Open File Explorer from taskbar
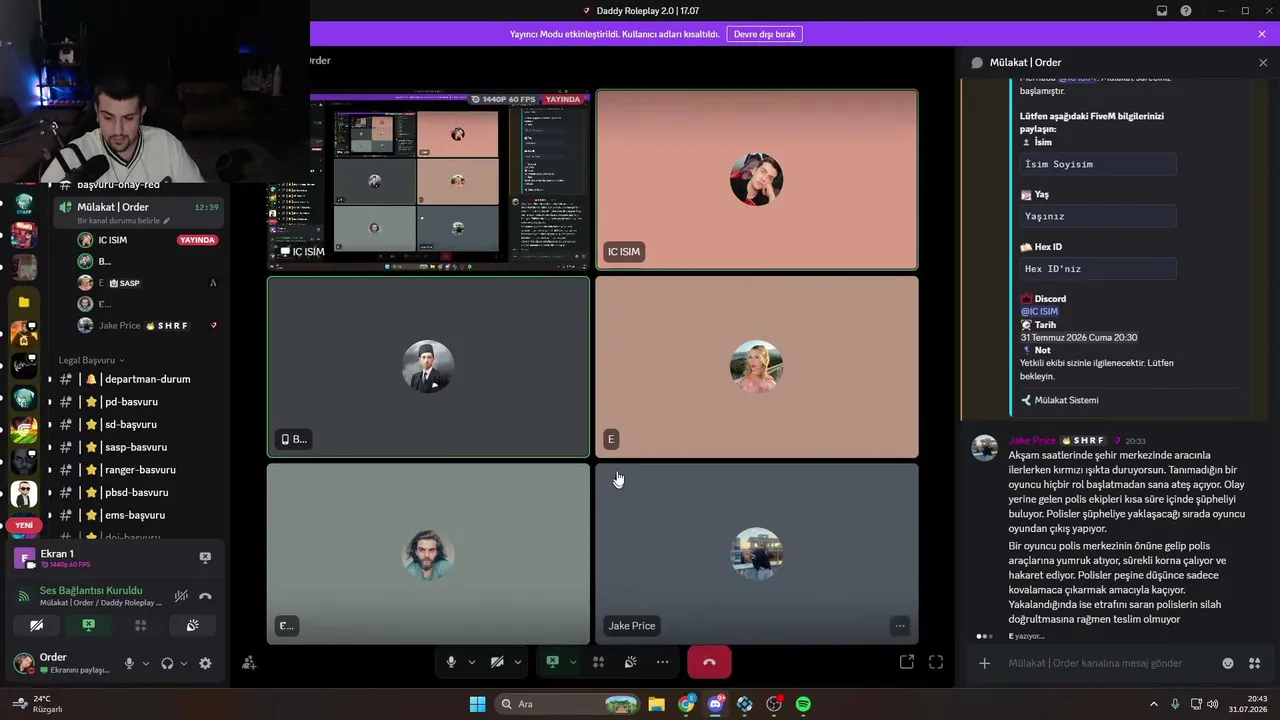Screen dimensions: 1280x720 [x=657, y=704]
